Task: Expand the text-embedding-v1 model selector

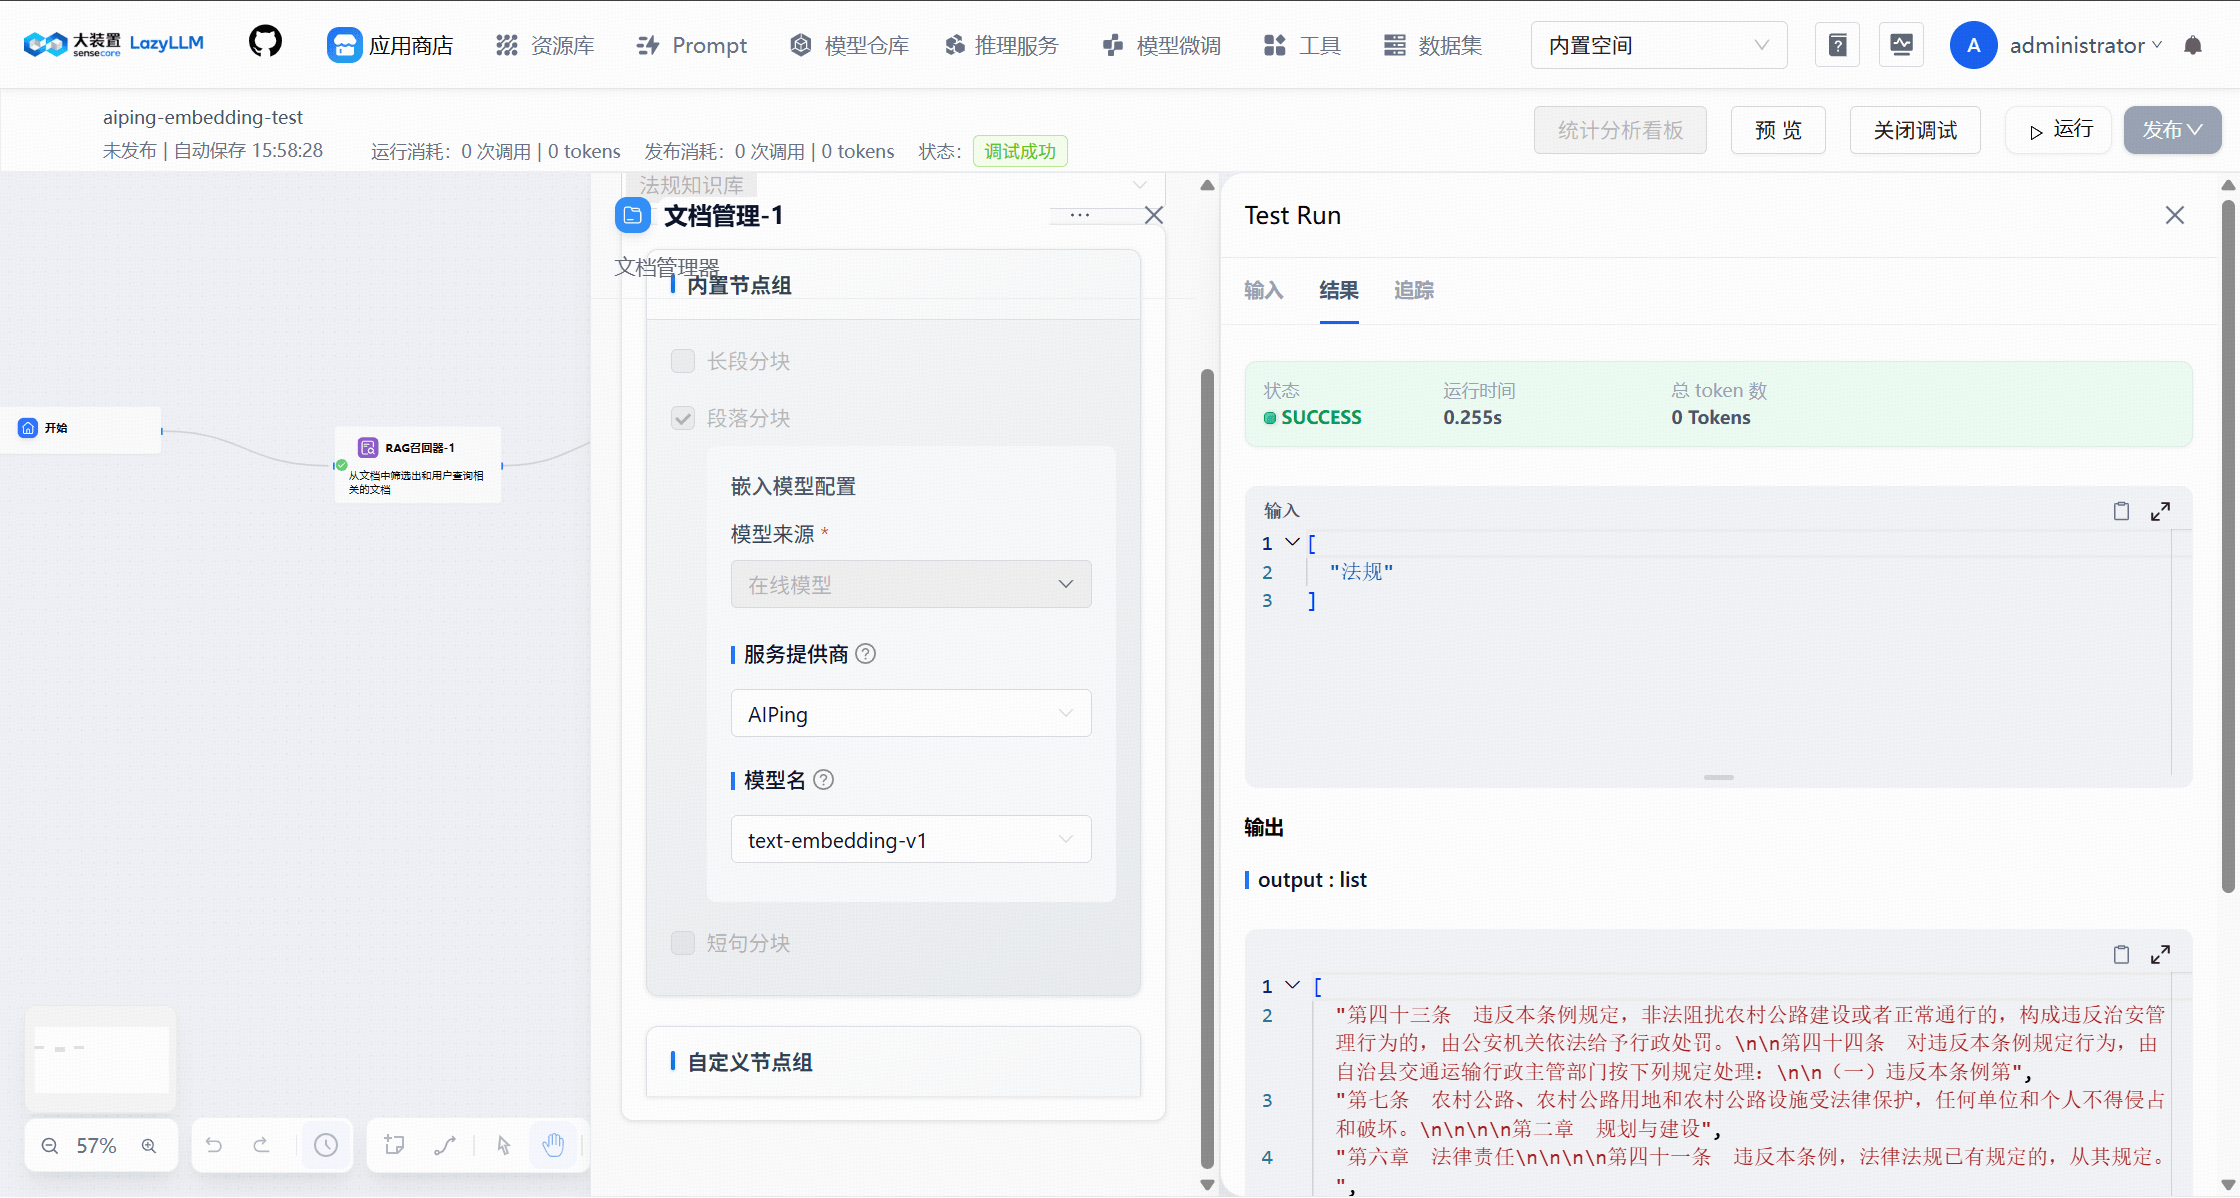Action: click(x=910, y=839)
